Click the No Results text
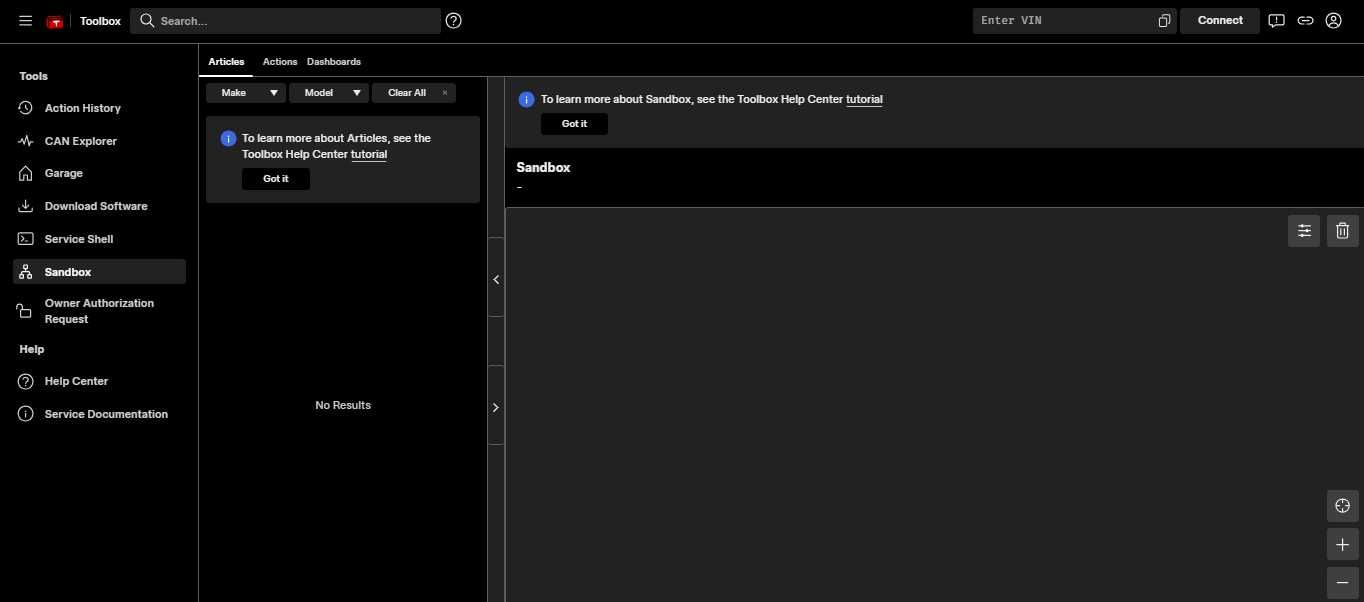 (343, 405)
